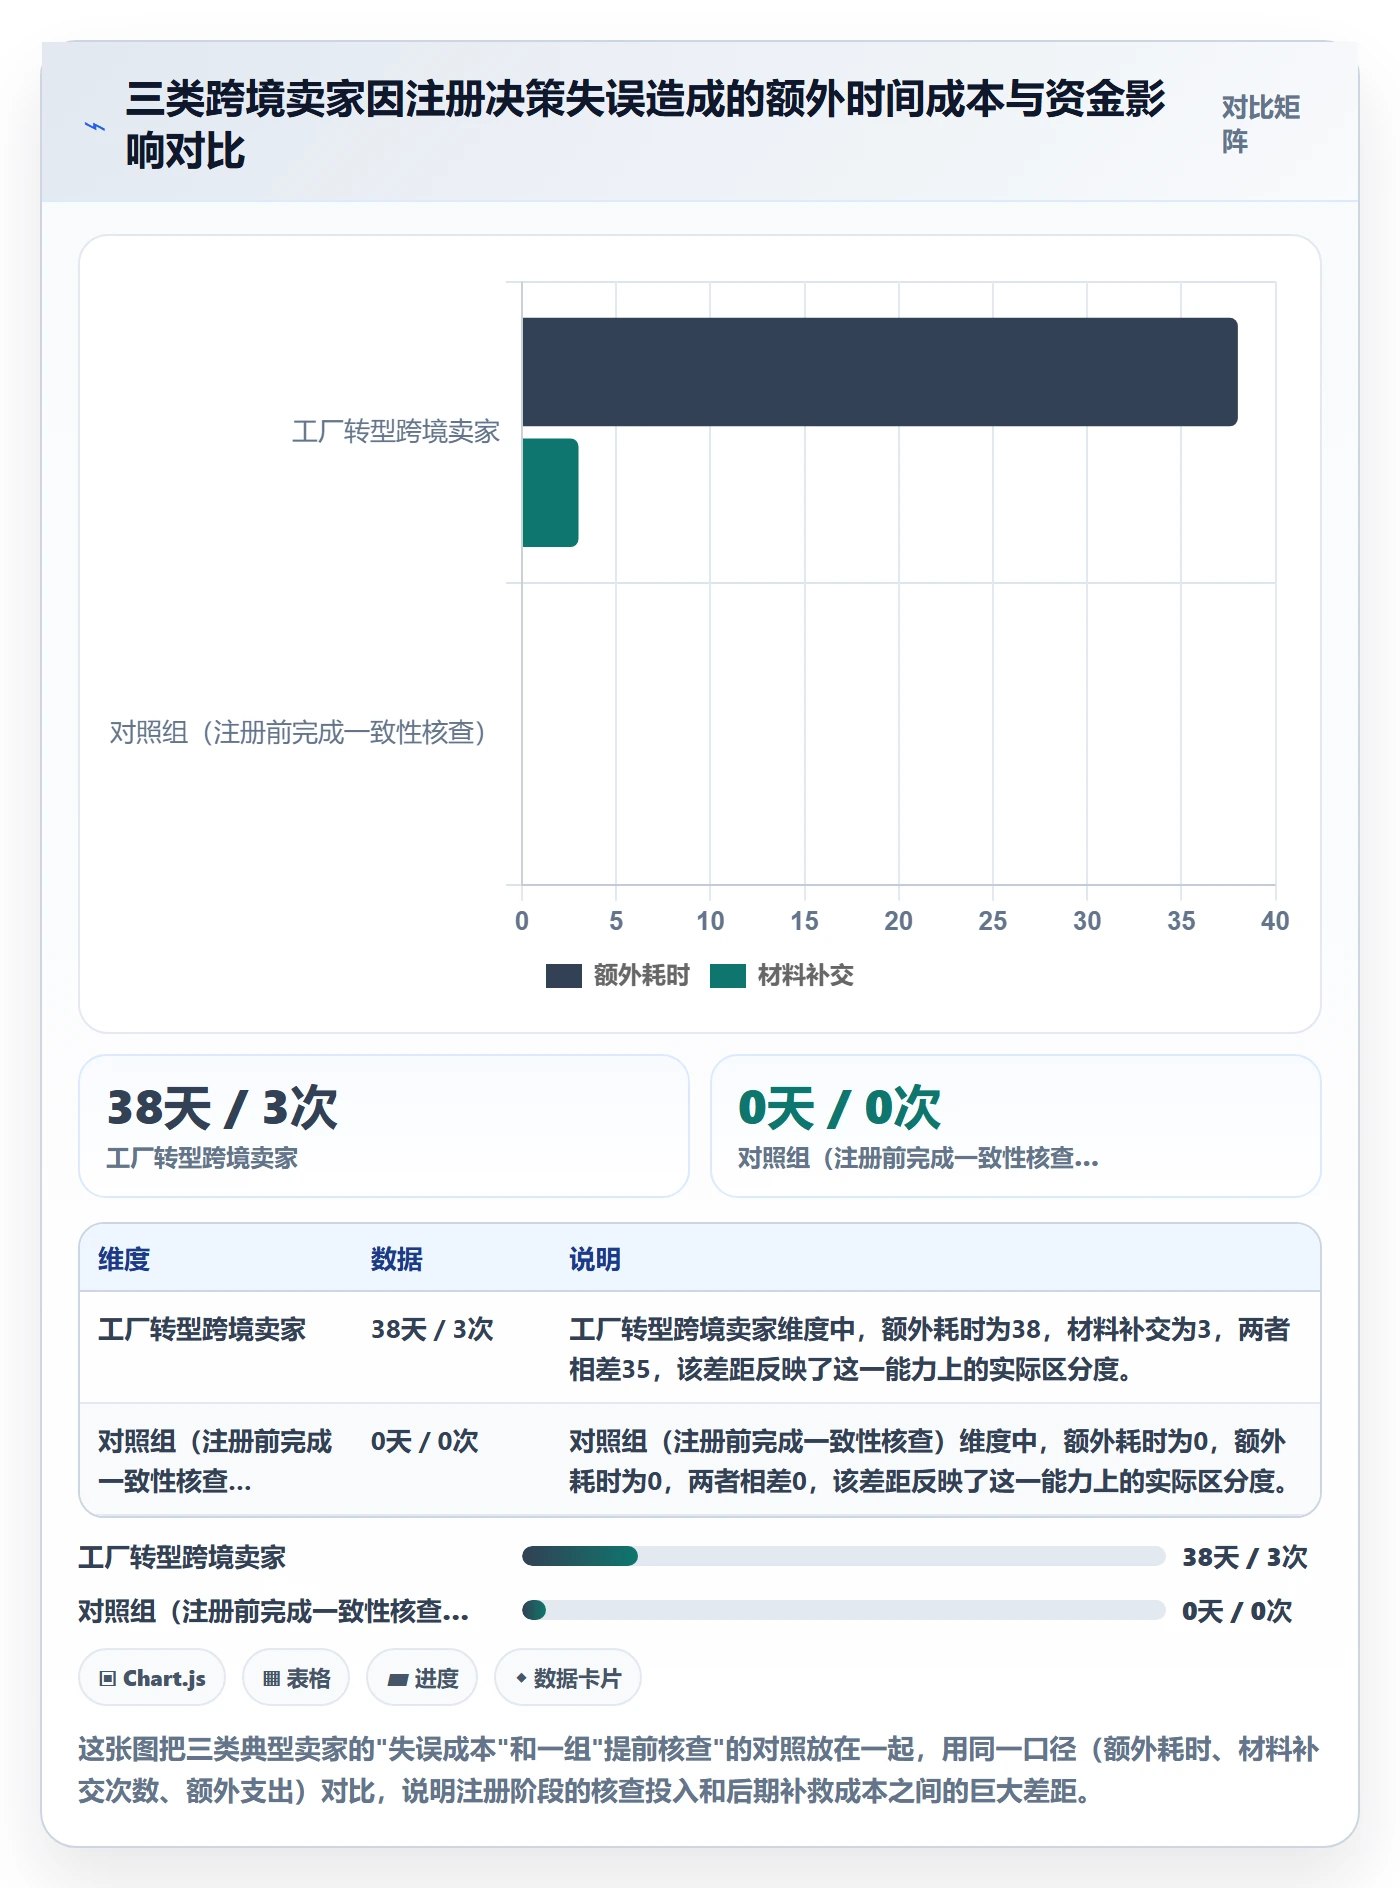Click the 对照组（注册前完成一致性核查） chart axis label
1400x1888 pixels.
click(299, 733)
